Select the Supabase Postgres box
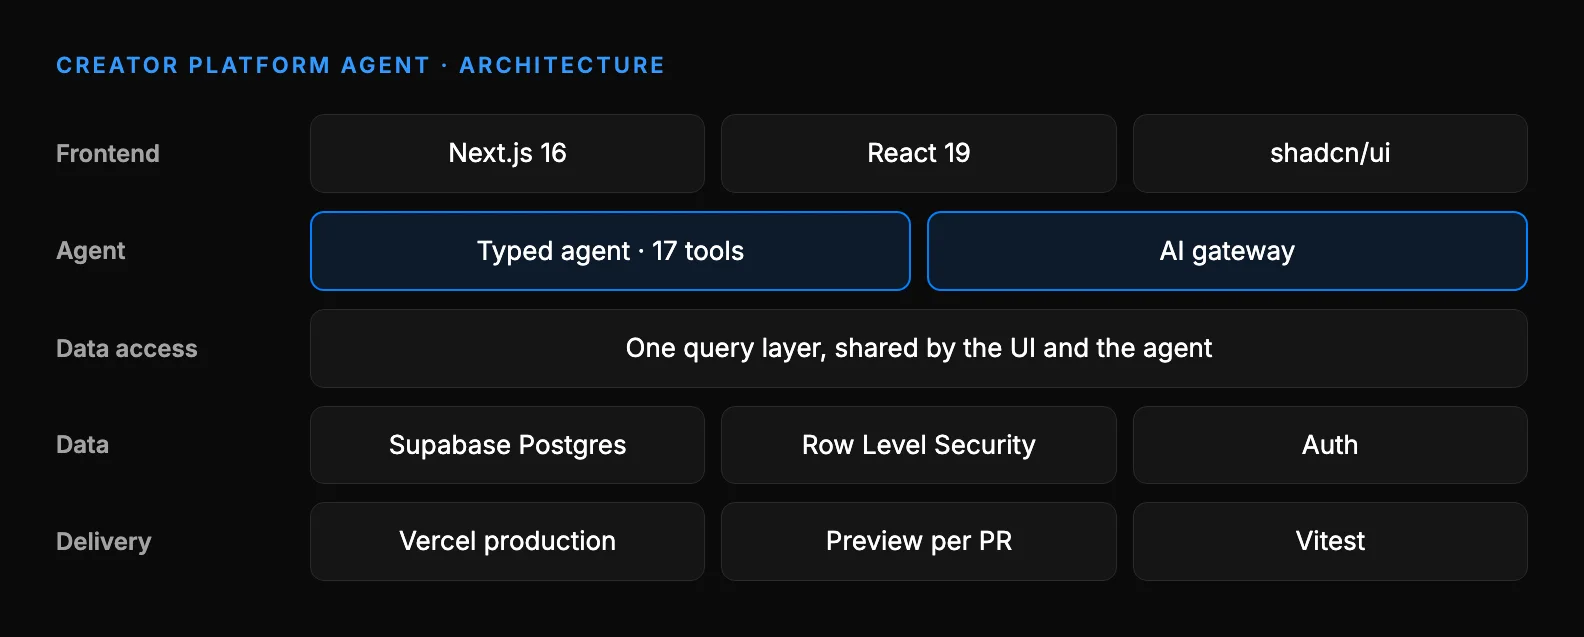 coord(507,445)
